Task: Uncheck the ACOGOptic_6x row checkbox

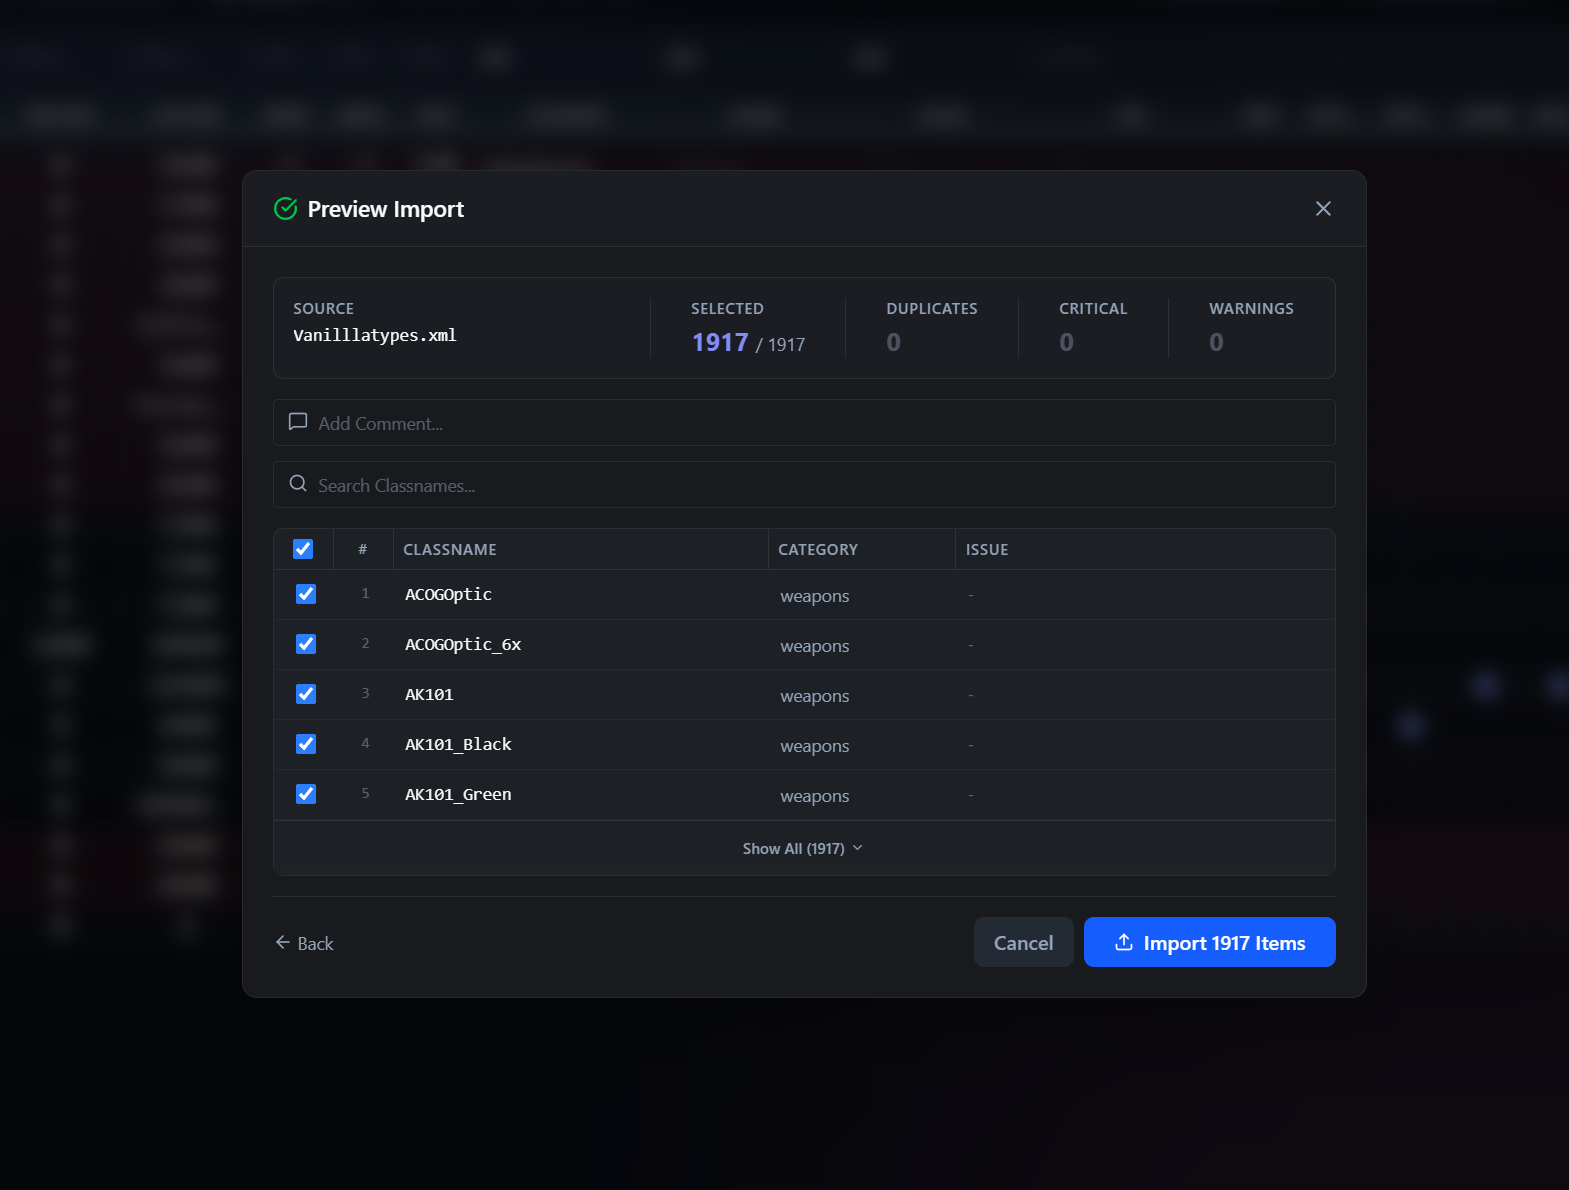Action: click(x=306, y=644)
